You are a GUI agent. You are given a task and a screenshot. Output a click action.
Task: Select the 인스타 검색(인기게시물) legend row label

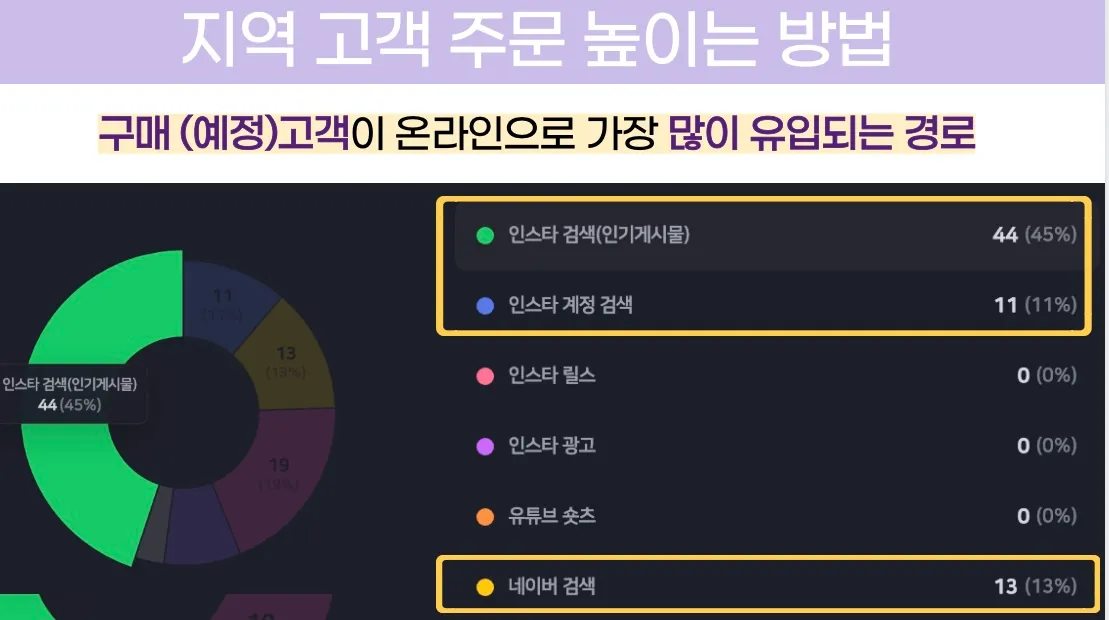point(599,235)
